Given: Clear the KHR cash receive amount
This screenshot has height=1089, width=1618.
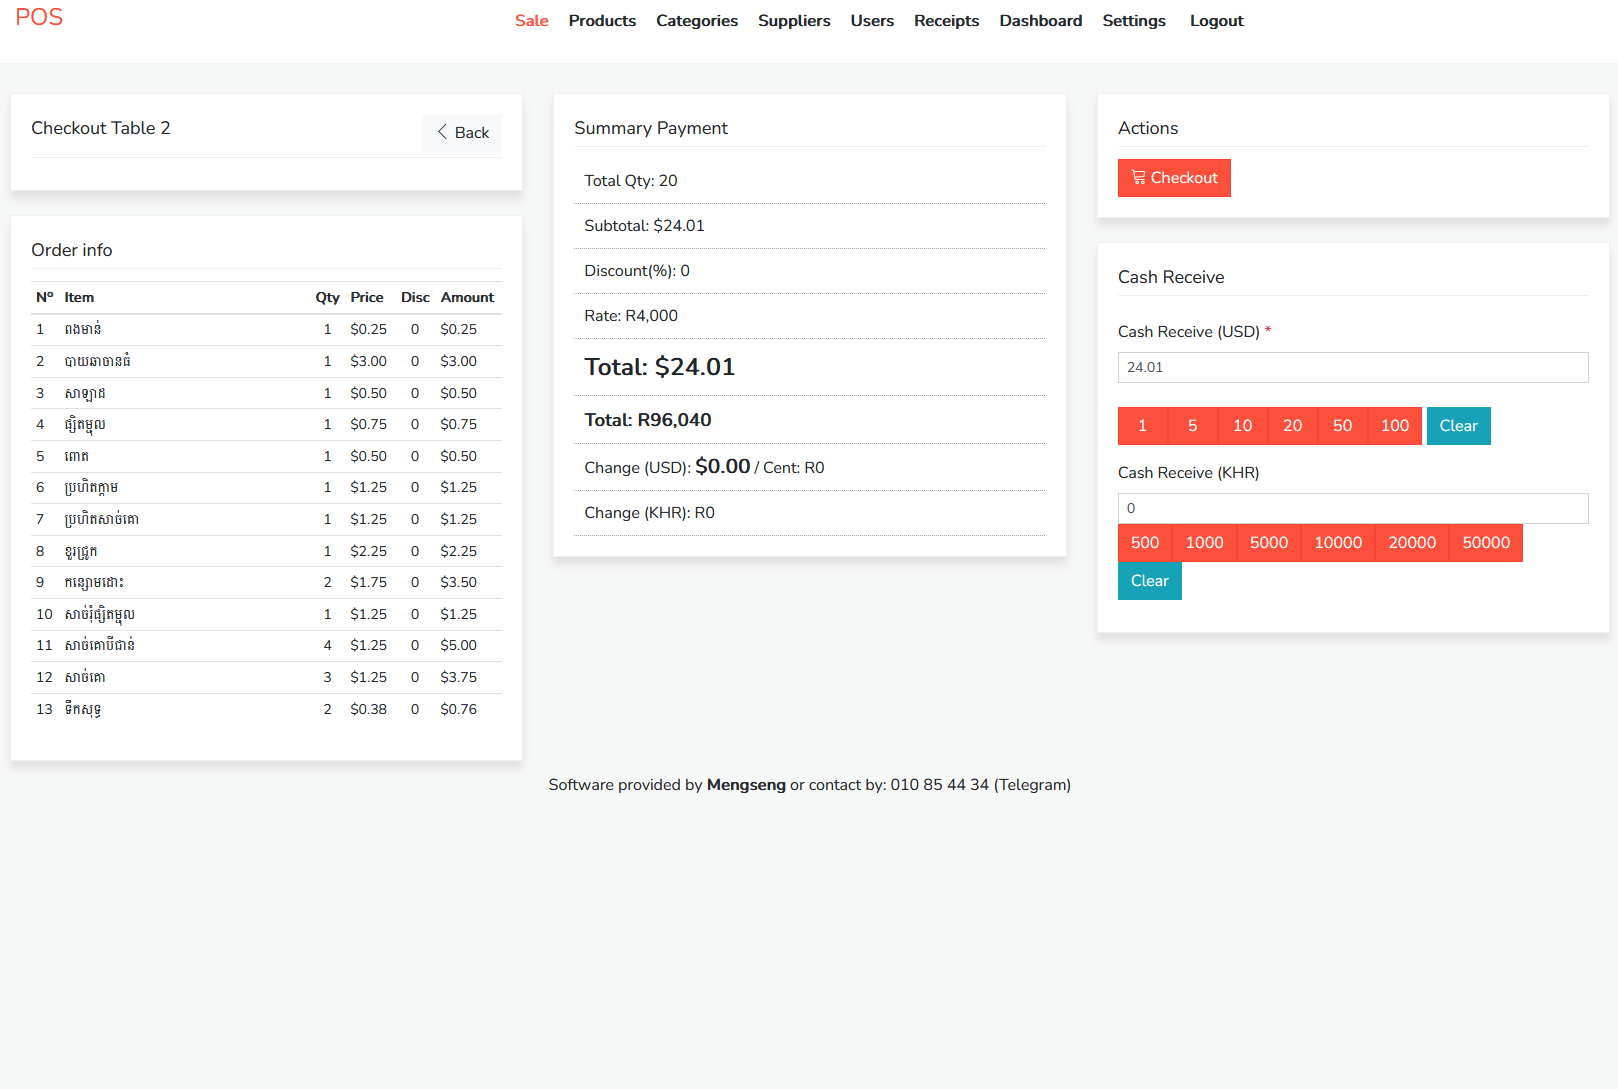Looking at the screenshot, I should [x=1149, y=581].
